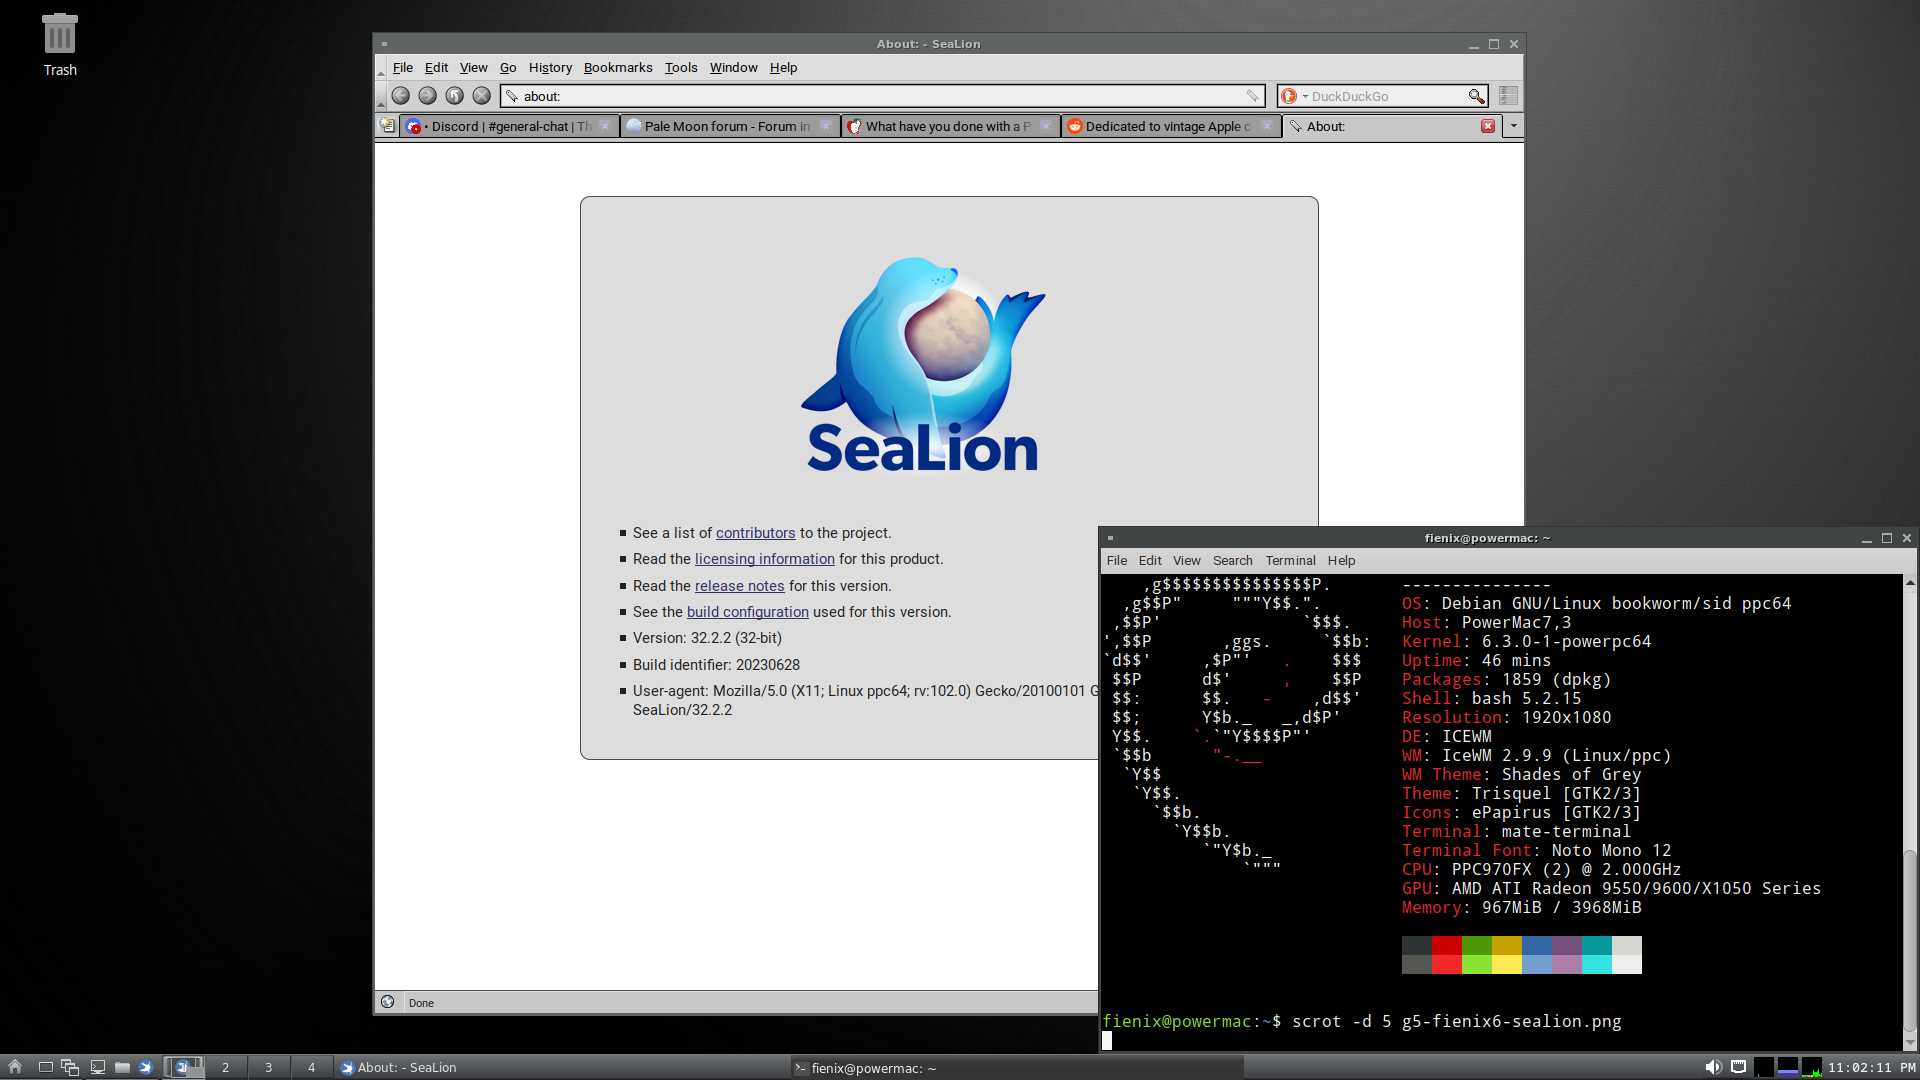This screenshot has width=1920, height=1080.
Task: Open the sidebar panel icon in SeaLion toolbar
Action: (1508, 96)
